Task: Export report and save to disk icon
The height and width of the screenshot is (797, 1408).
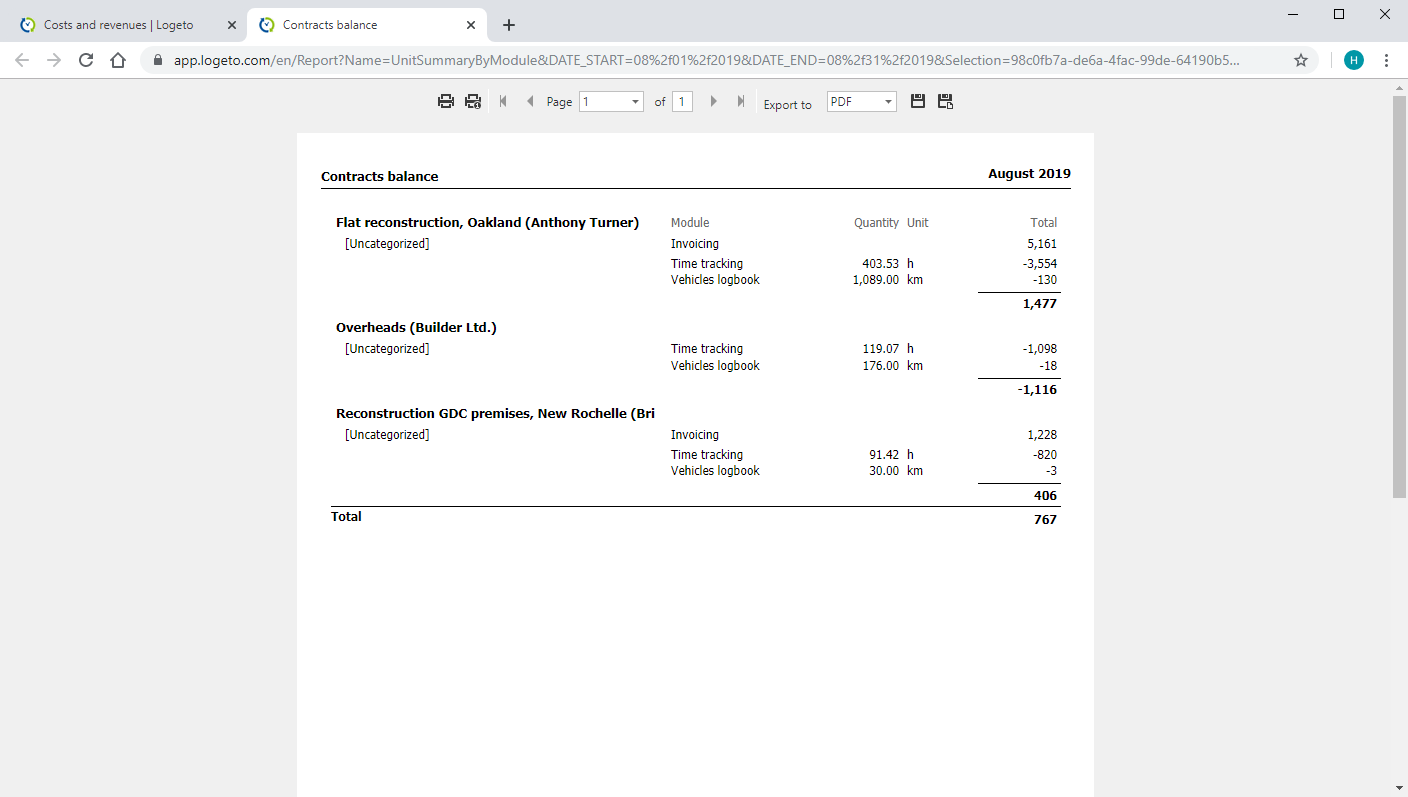Action: coord(918,101)
